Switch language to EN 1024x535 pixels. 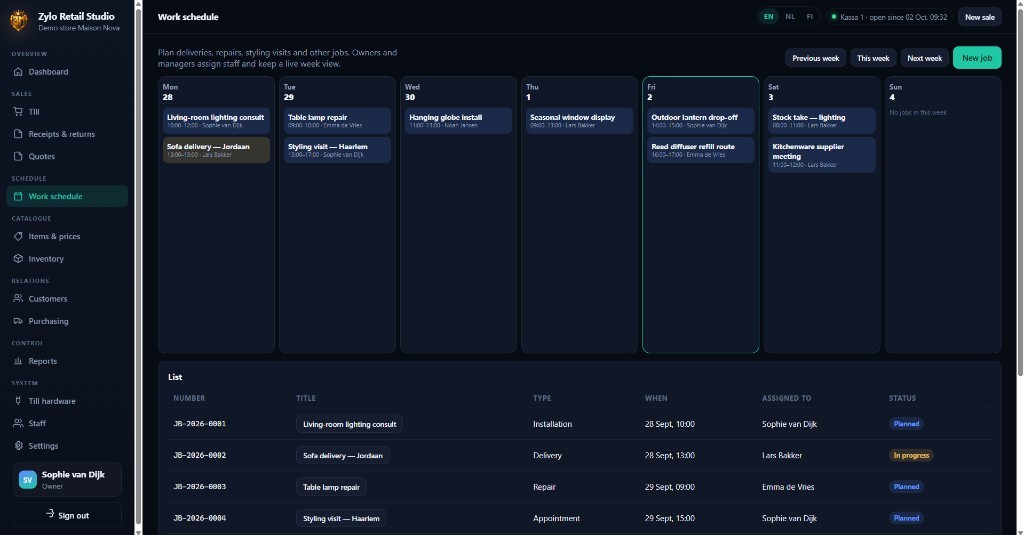pyautogui.click(x=769, y=17)
